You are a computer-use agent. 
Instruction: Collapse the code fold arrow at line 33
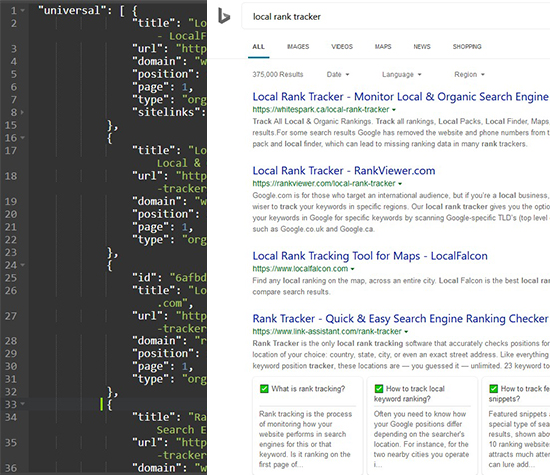point(23,404)
